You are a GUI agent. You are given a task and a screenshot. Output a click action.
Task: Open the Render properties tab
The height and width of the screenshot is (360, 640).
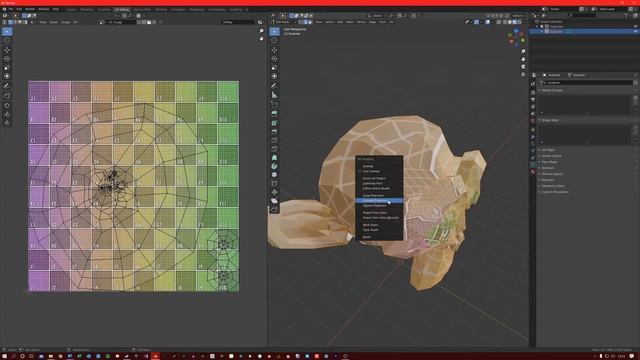(x=533, y=92)
